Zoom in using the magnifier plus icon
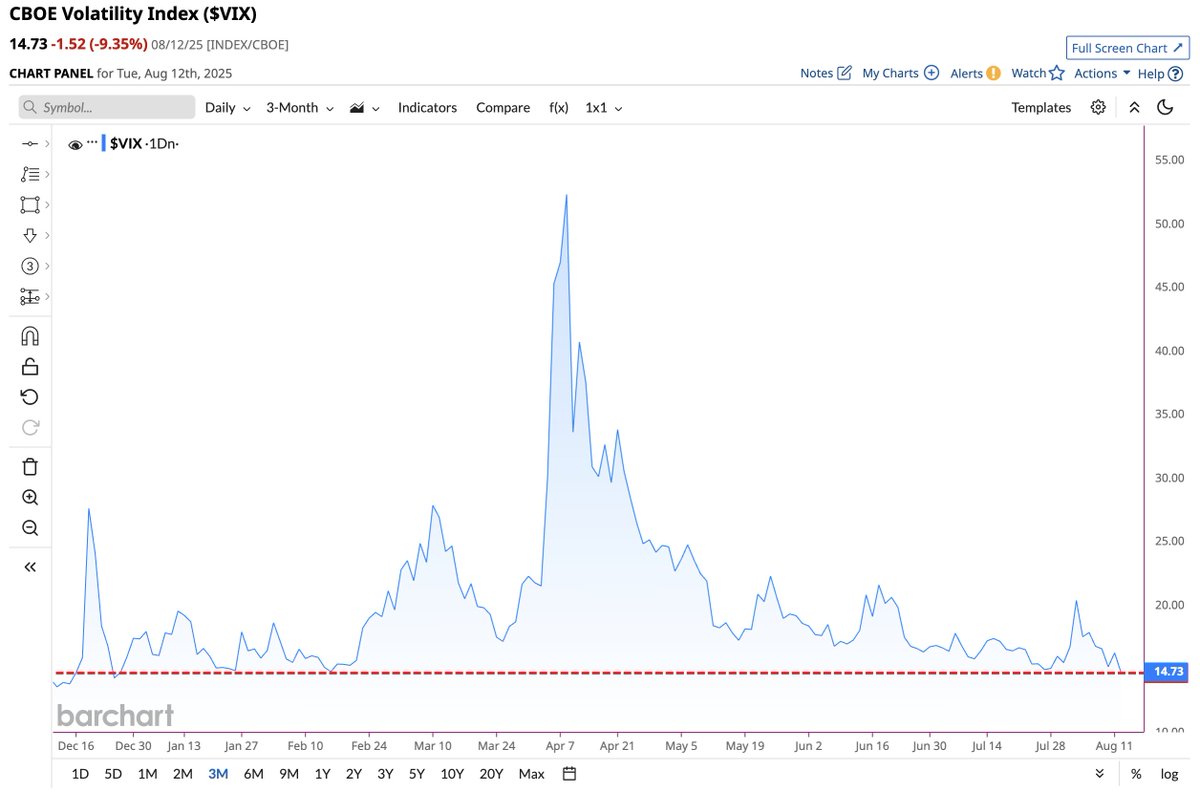The height and width of the screenshot is (792, 1200). click(x=30, y=497)
